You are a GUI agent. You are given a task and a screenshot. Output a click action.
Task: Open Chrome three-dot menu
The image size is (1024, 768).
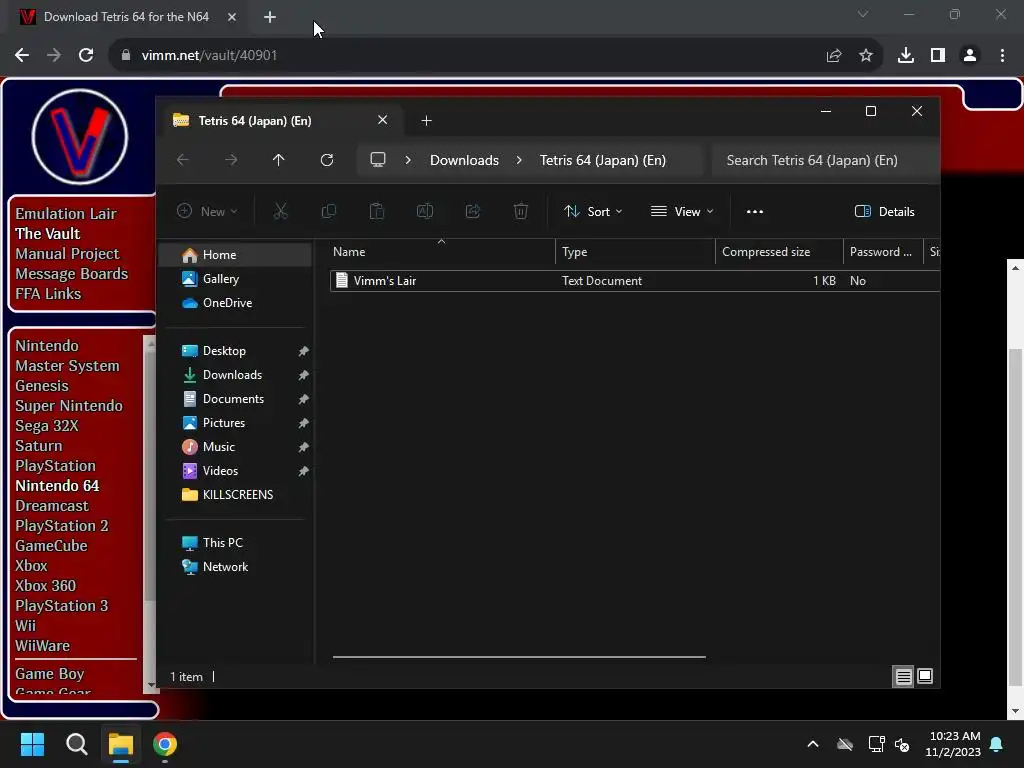[1002, 56]
